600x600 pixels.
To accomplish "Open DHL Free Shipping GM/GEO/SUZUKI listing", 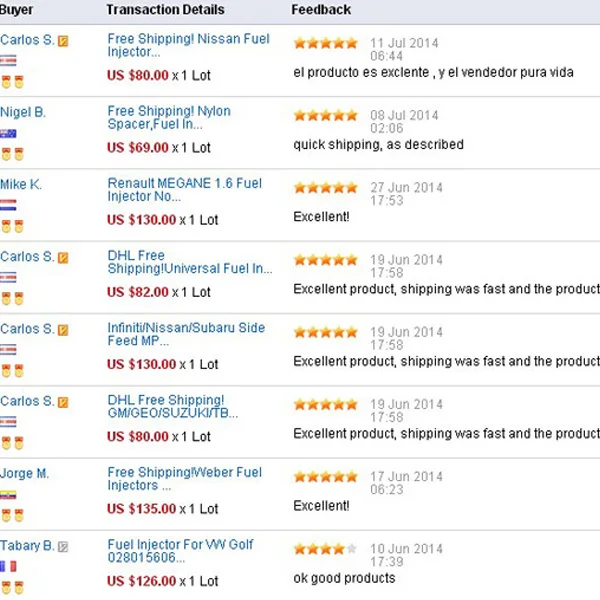I will pyautogui.click(x=173, y=406).
